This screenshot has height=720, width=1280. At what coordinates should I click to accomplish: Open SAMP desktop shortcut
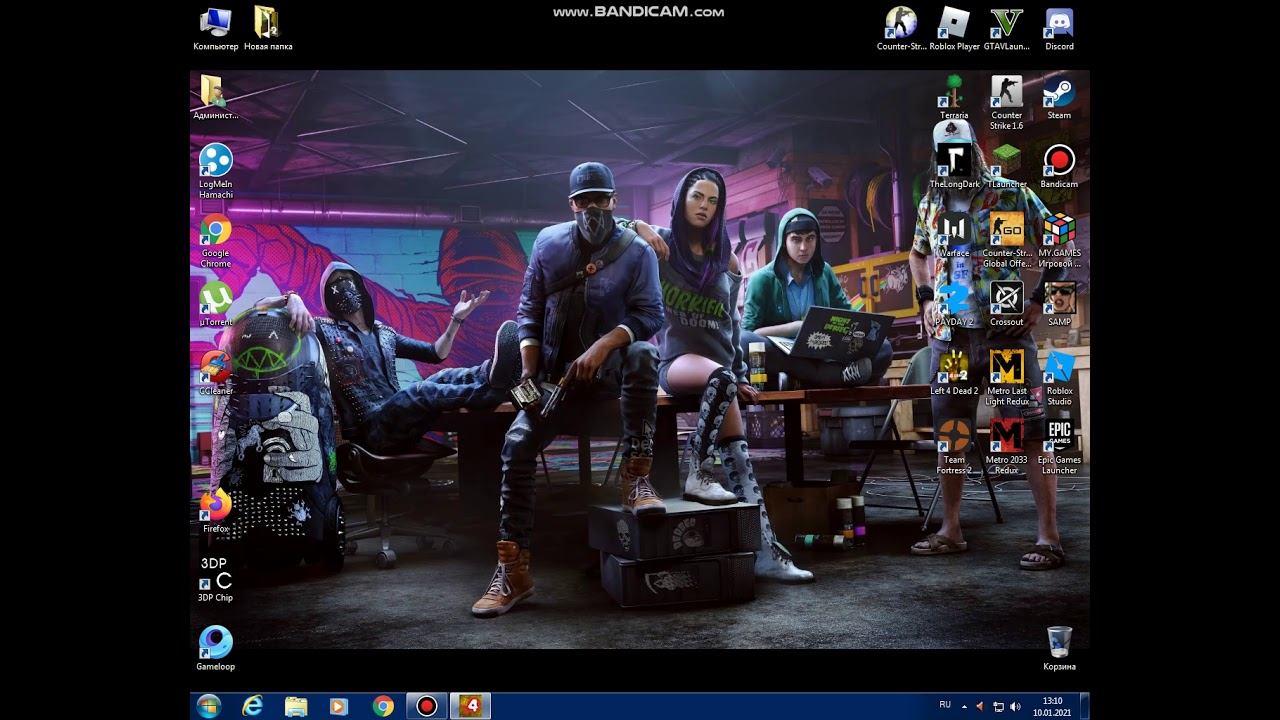pyautogui.click(x=1059, y=304)
